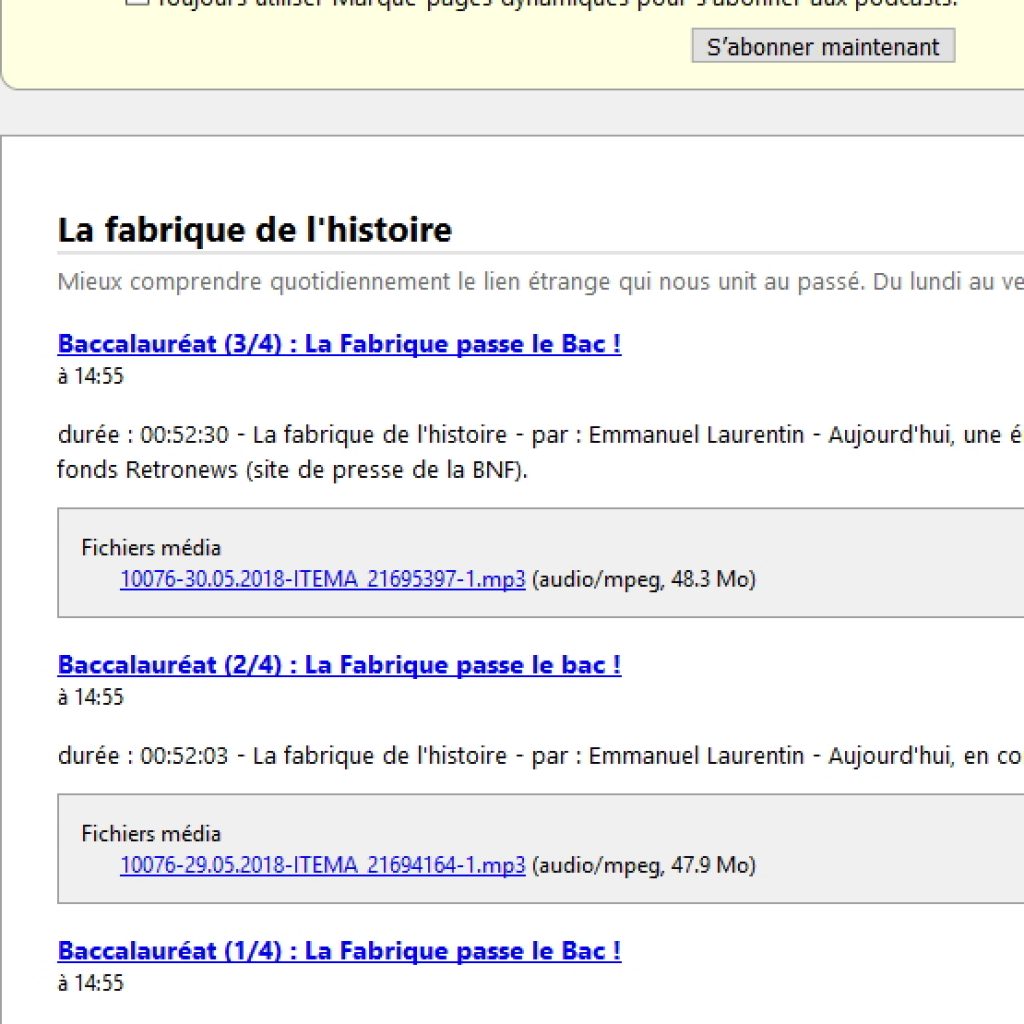Click the "fonds Retronews (site de presse de la BNF)." line
Image resolution: width=1024 pixels, height=1024 pixels.
pyautogui.click(x=292, y=470)
